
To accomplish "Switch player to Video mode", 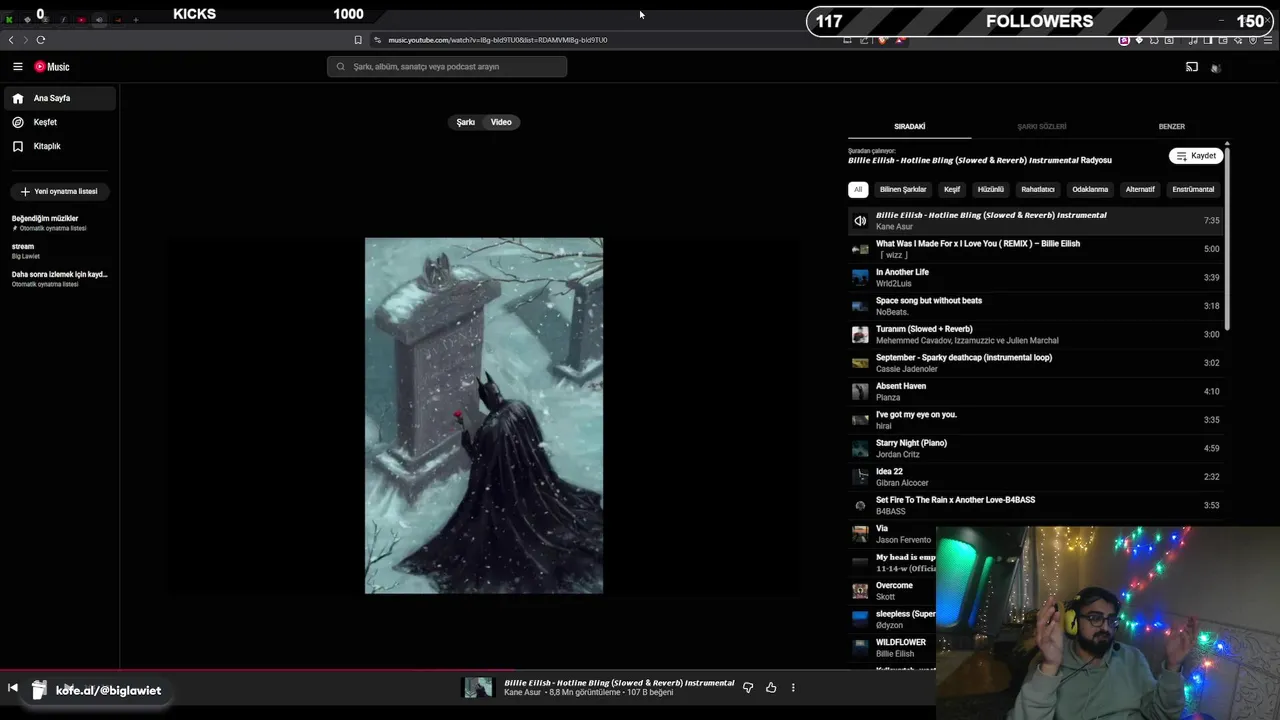I will coord(501,122).
